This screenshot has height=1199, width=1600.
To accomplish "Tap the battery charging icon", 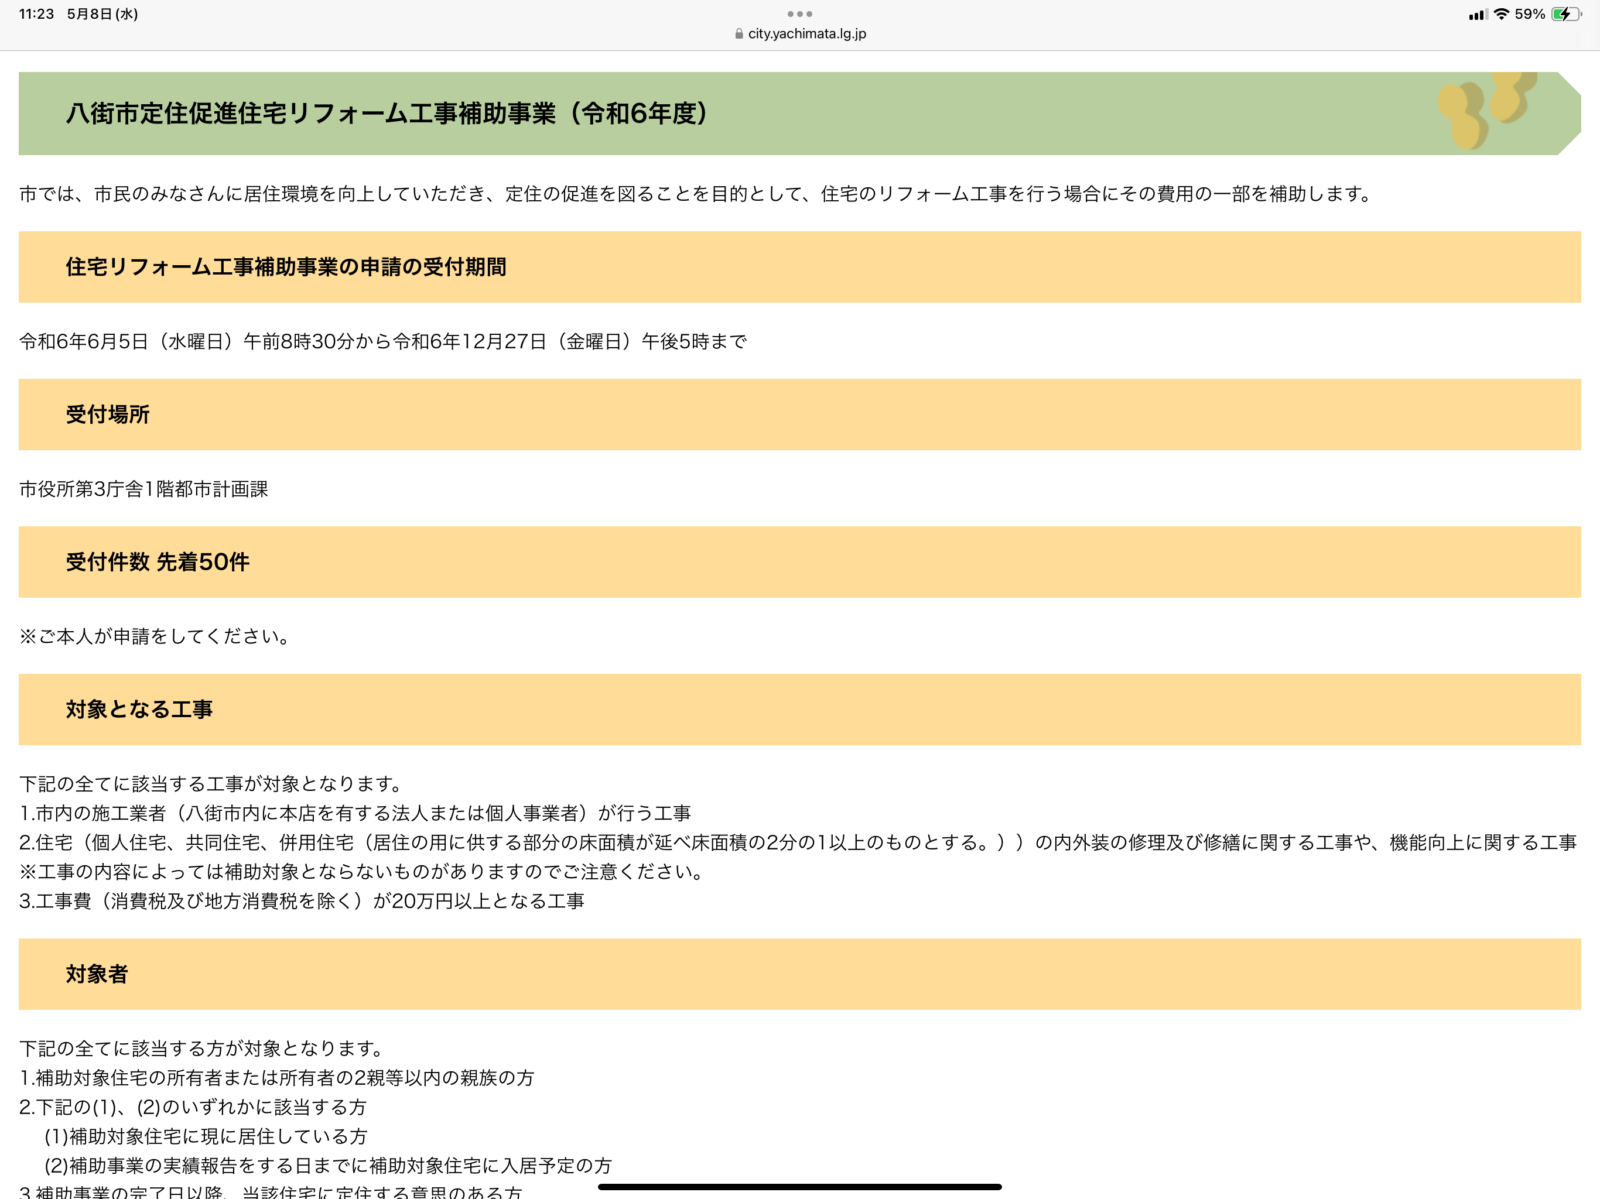I will pos(1565,14).
